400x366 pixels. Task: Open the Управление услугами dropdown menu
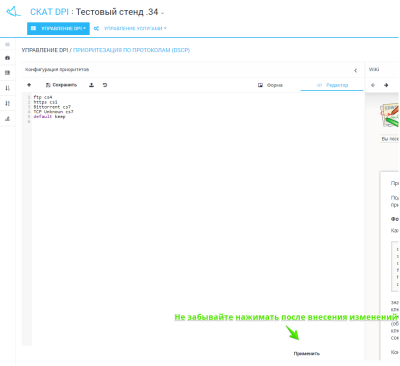coord(130,29)
